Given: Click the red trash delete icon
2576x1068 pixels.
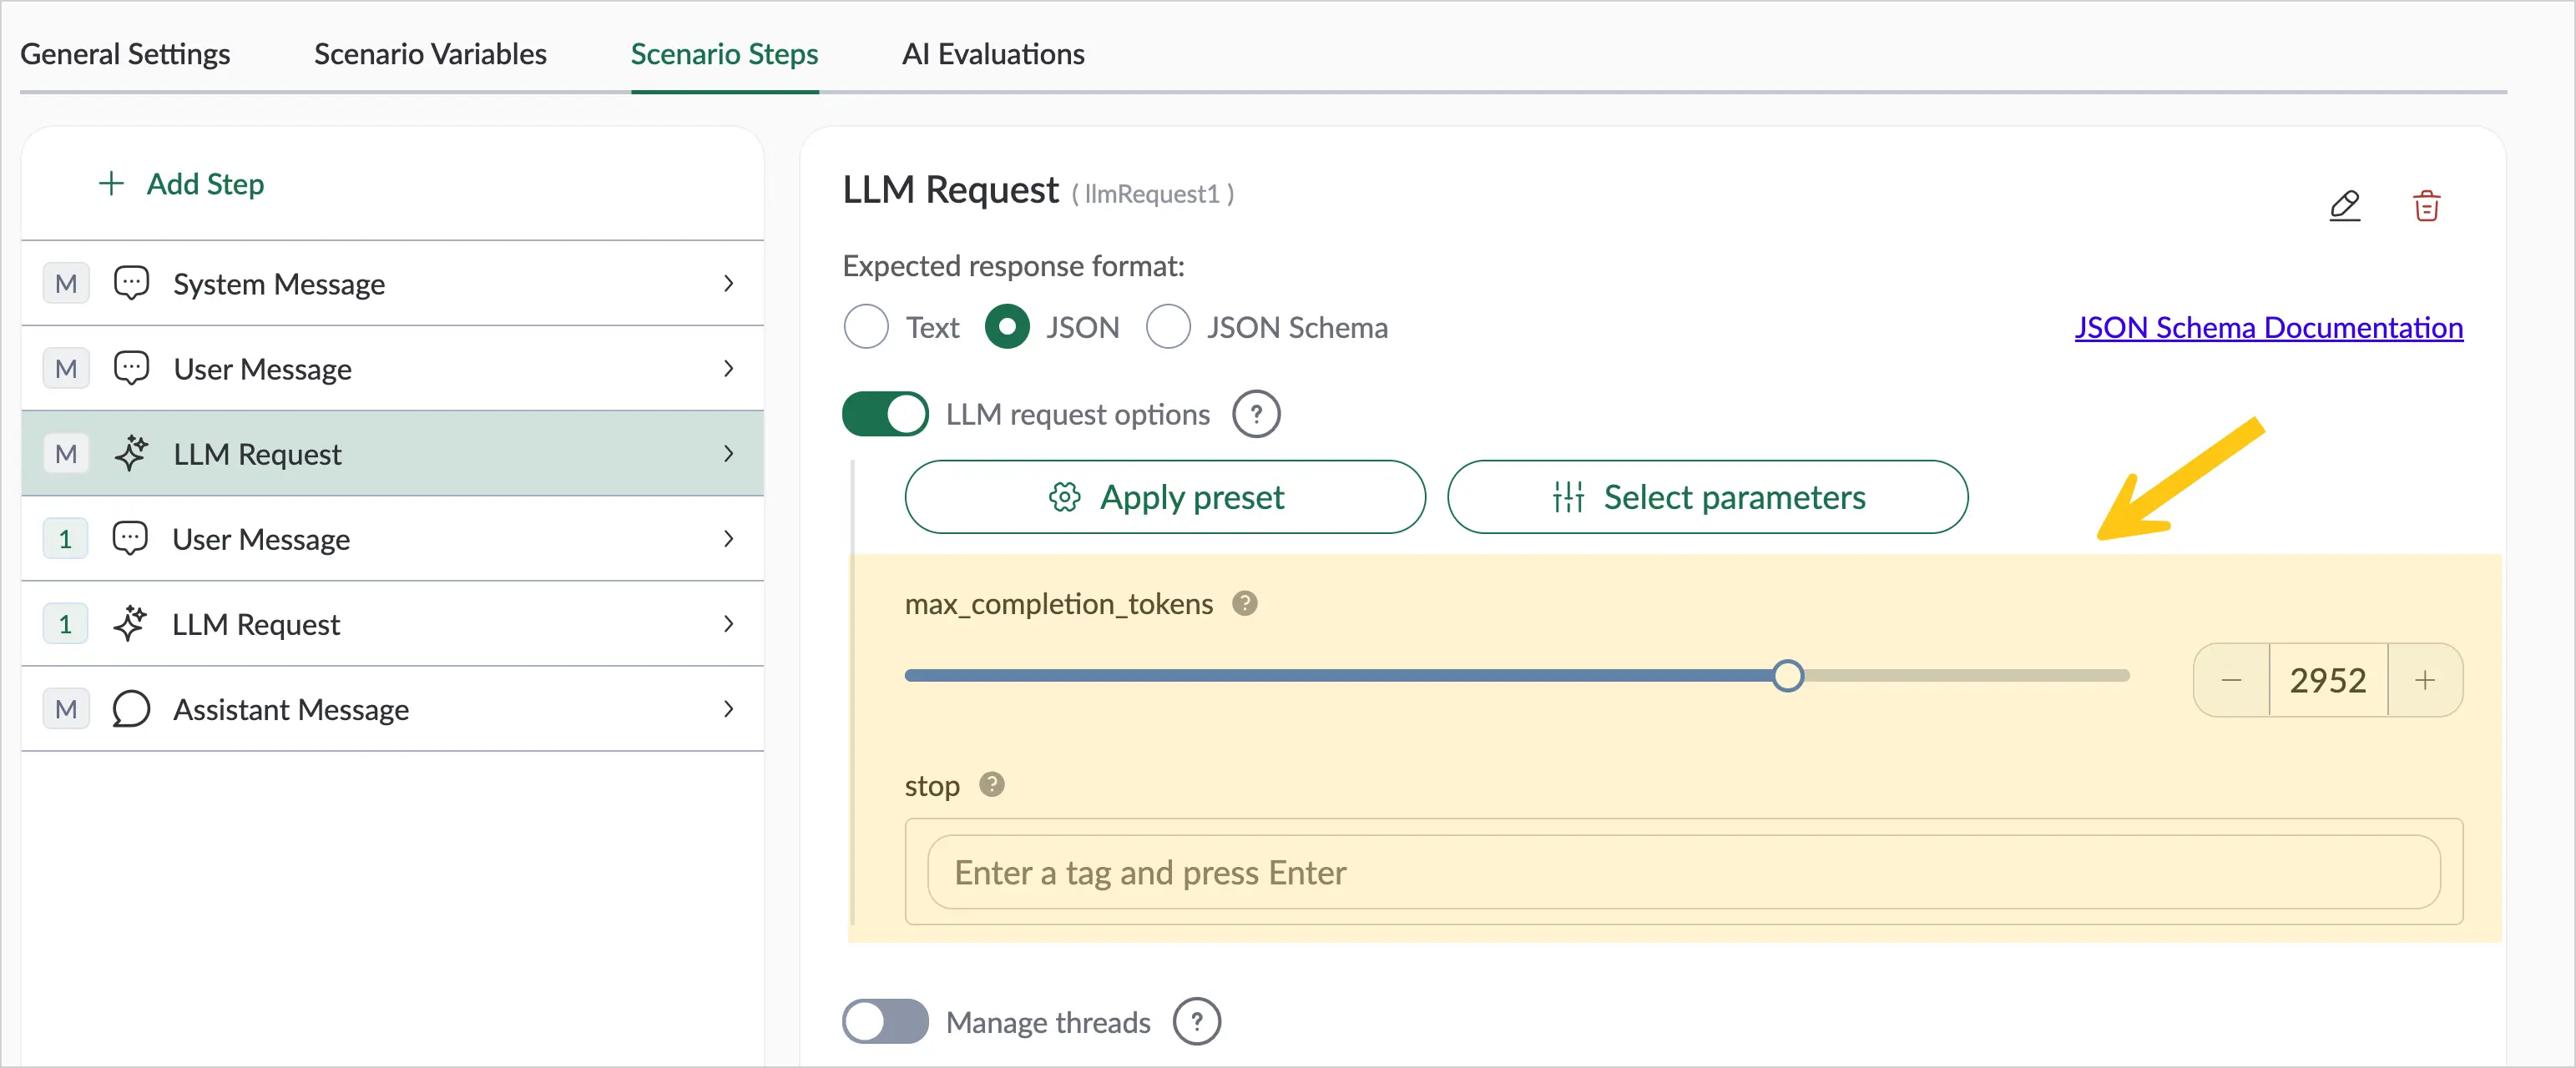Looking at the screenshot, I should coord(2426,205).
